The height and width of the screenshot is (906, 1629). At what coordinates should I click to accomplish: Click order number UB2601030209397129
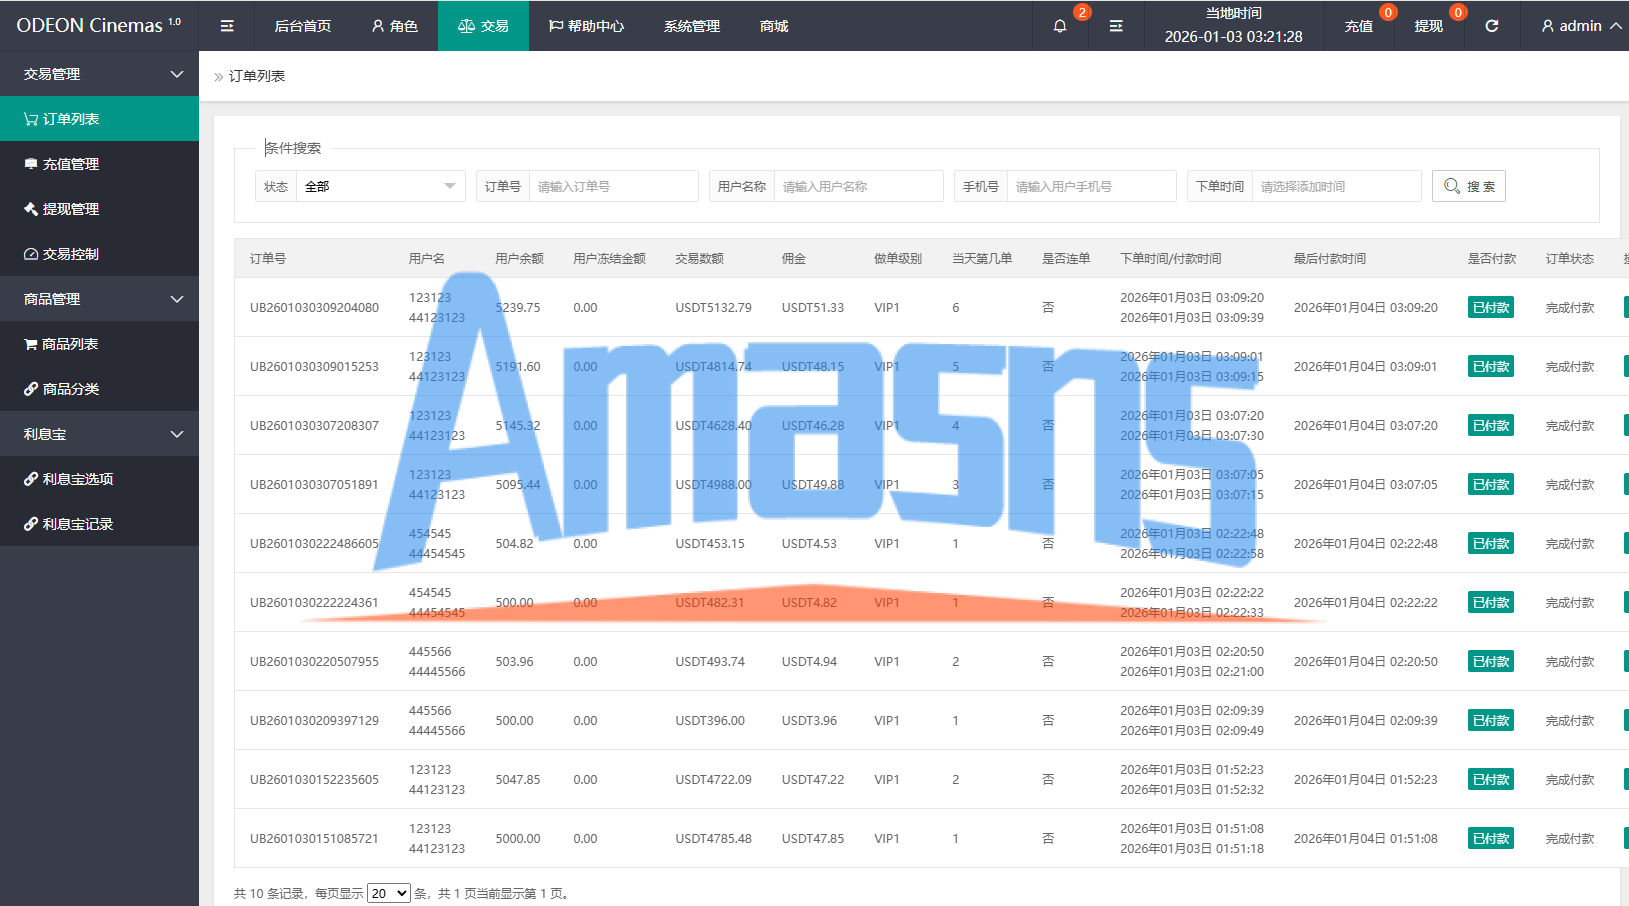[314, 720]
